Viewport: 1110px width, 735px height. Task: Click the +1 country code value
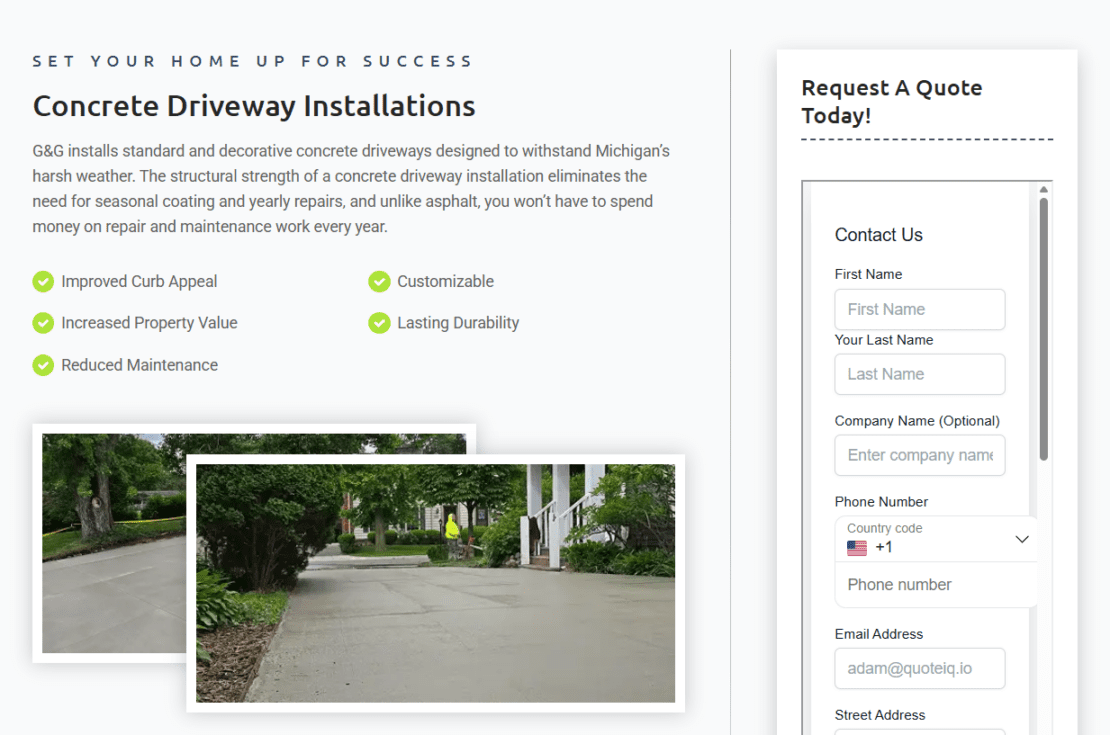883,547
